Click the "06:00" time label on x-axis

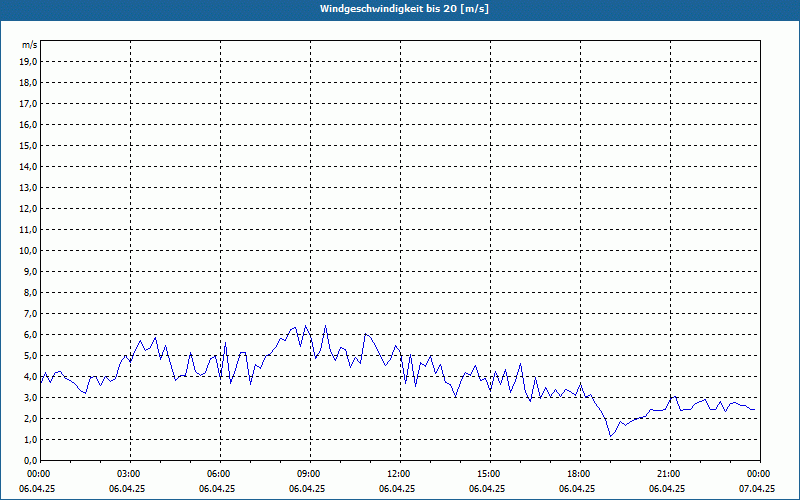(220, 474)
